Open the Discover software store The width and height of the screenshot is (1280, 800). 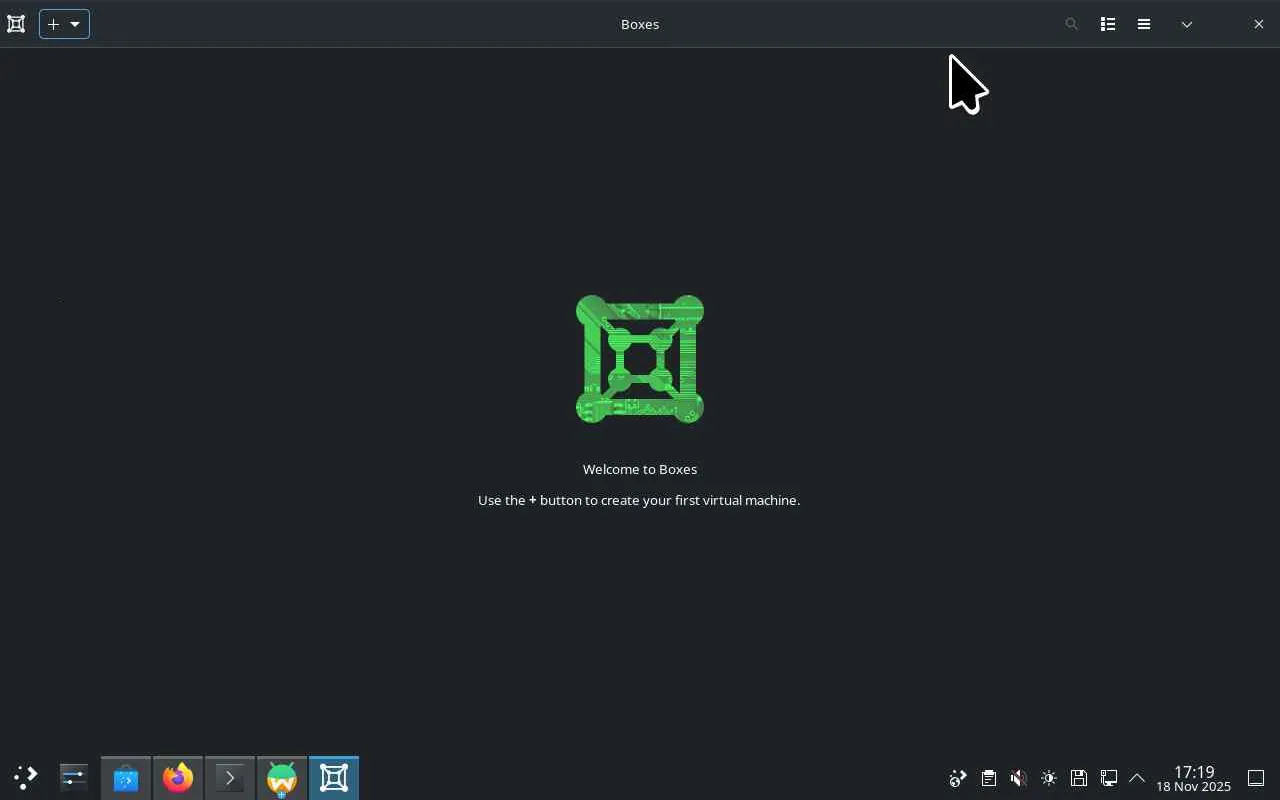pyautogui.click(x=126, y=778)
